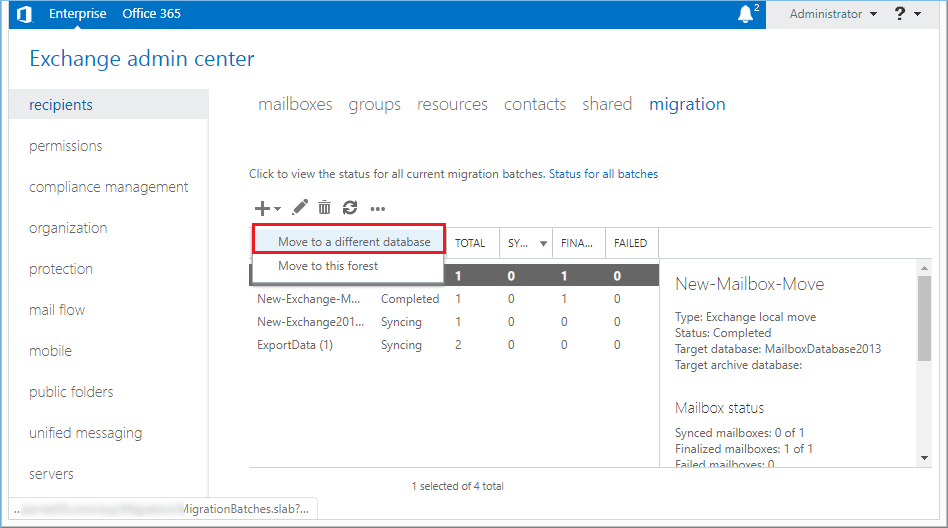Refresh the migration batch list
The image size is (948, 528).
click(x=350, y=207)
